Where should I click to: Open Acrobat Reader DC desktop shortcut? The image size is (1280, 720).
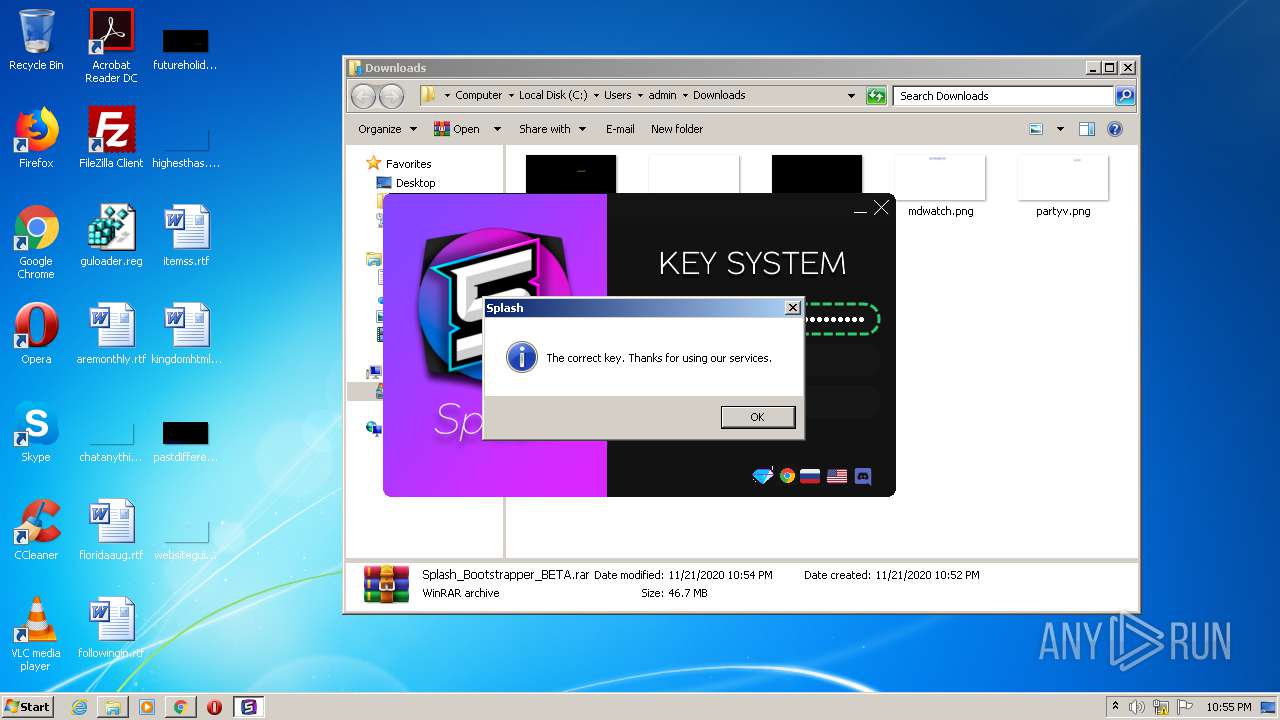coord(111,46)
